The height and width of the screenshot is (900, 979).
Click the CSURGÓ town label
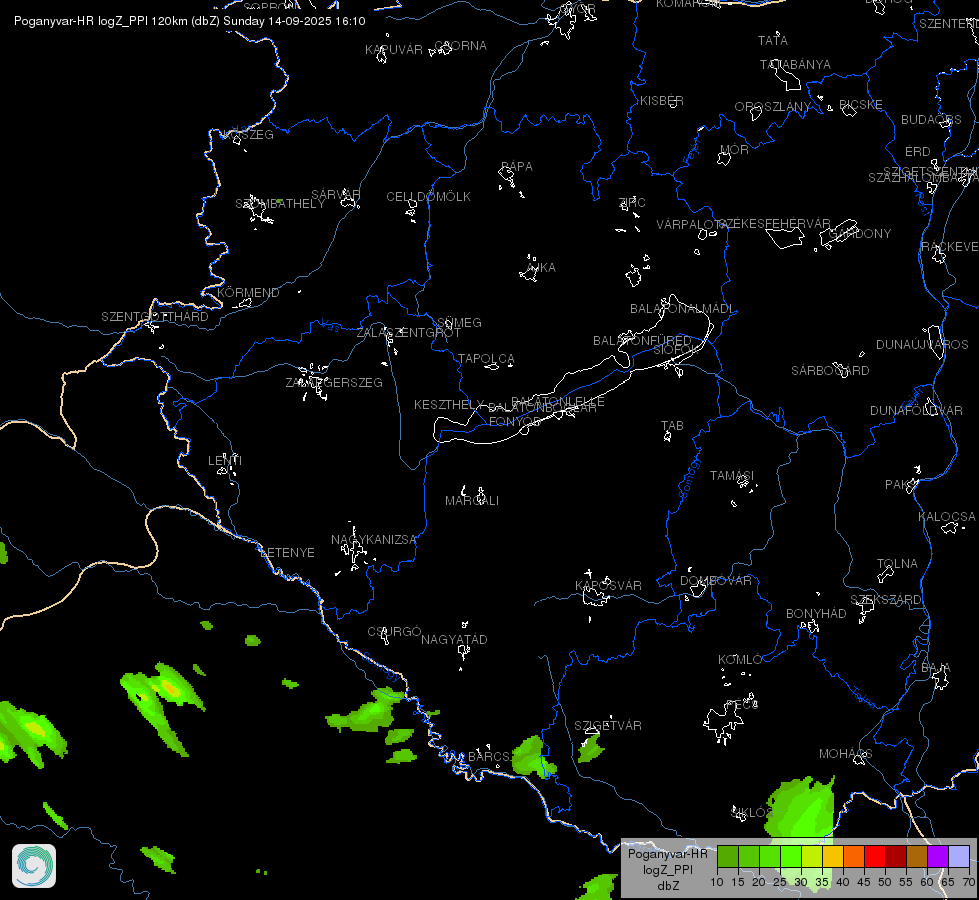coord(394,632)
